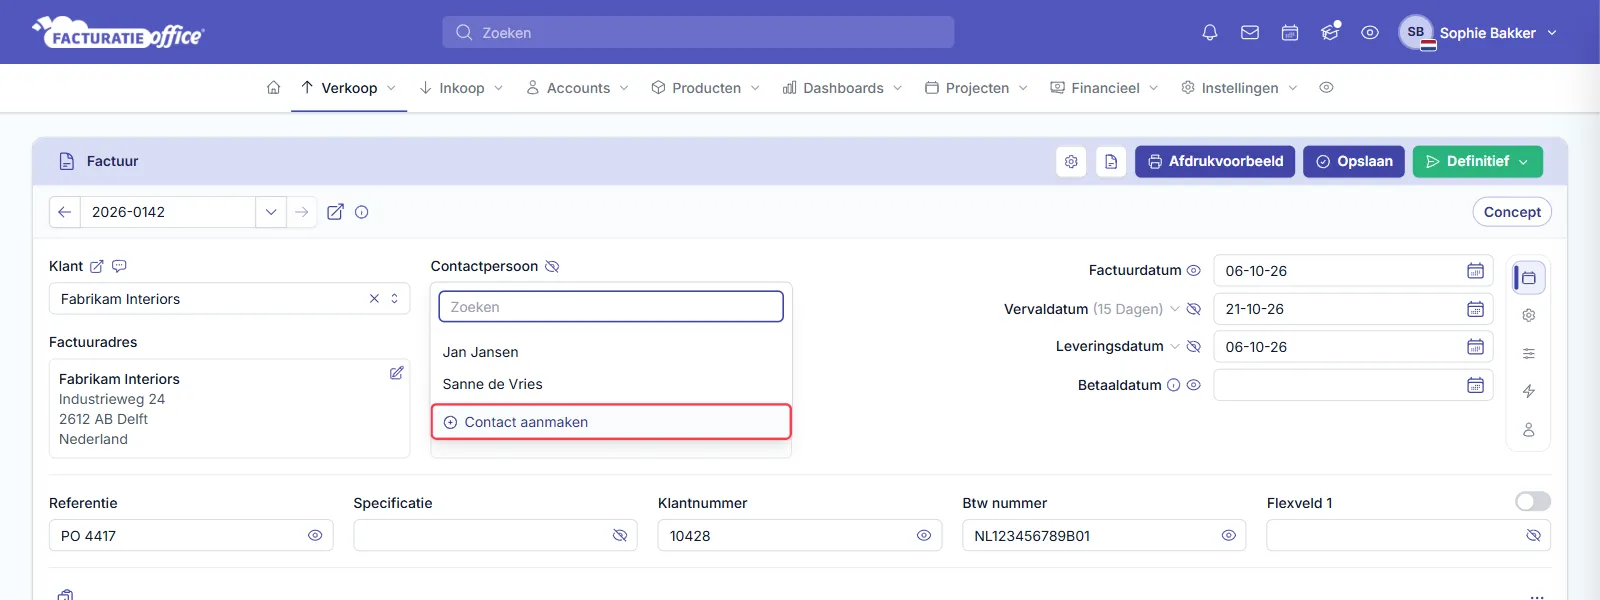Viewport: 1600px width, 600px height.
Task: Expand the Leveringsdatum chevron
Action: pyautogui.click(x=1174, y=347)
